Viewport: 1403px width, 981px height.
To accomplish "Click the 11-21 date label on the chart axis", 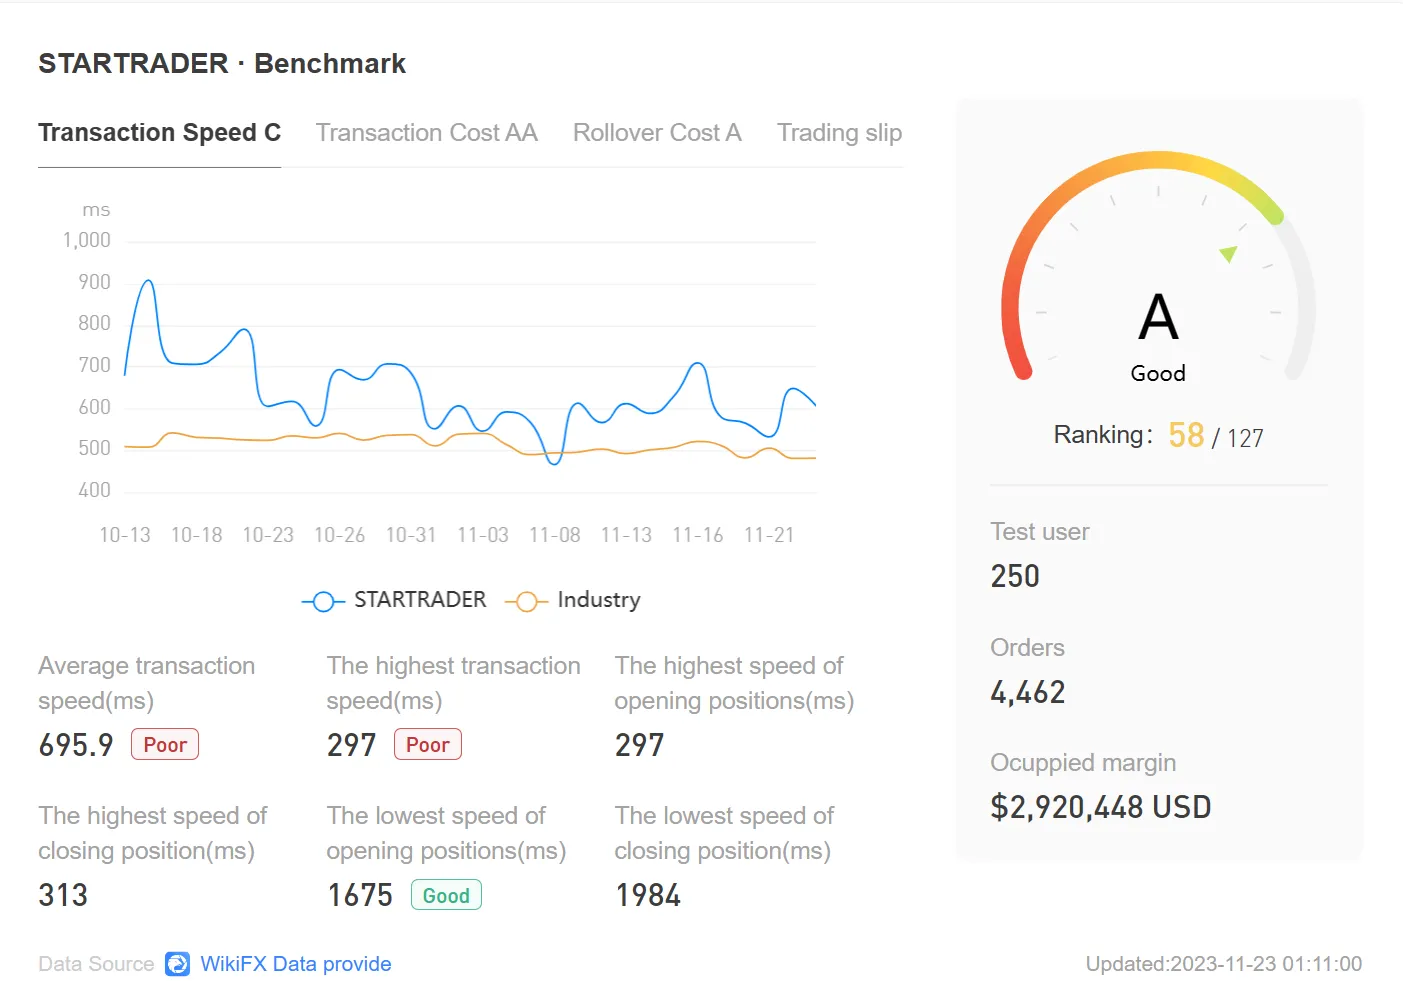I will click(769, 535).
